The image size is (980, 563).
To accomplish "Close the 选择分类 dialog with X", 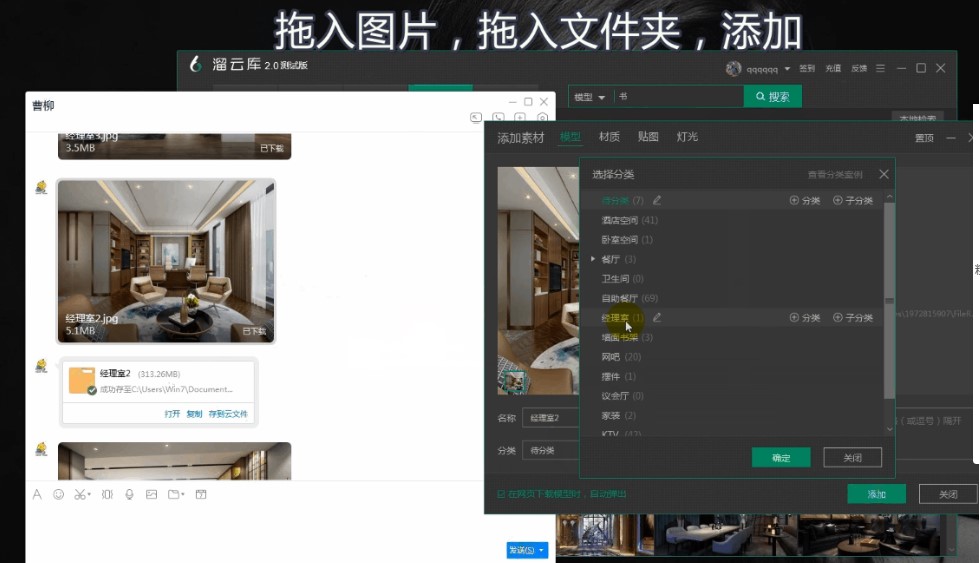I will click(884, 174).
